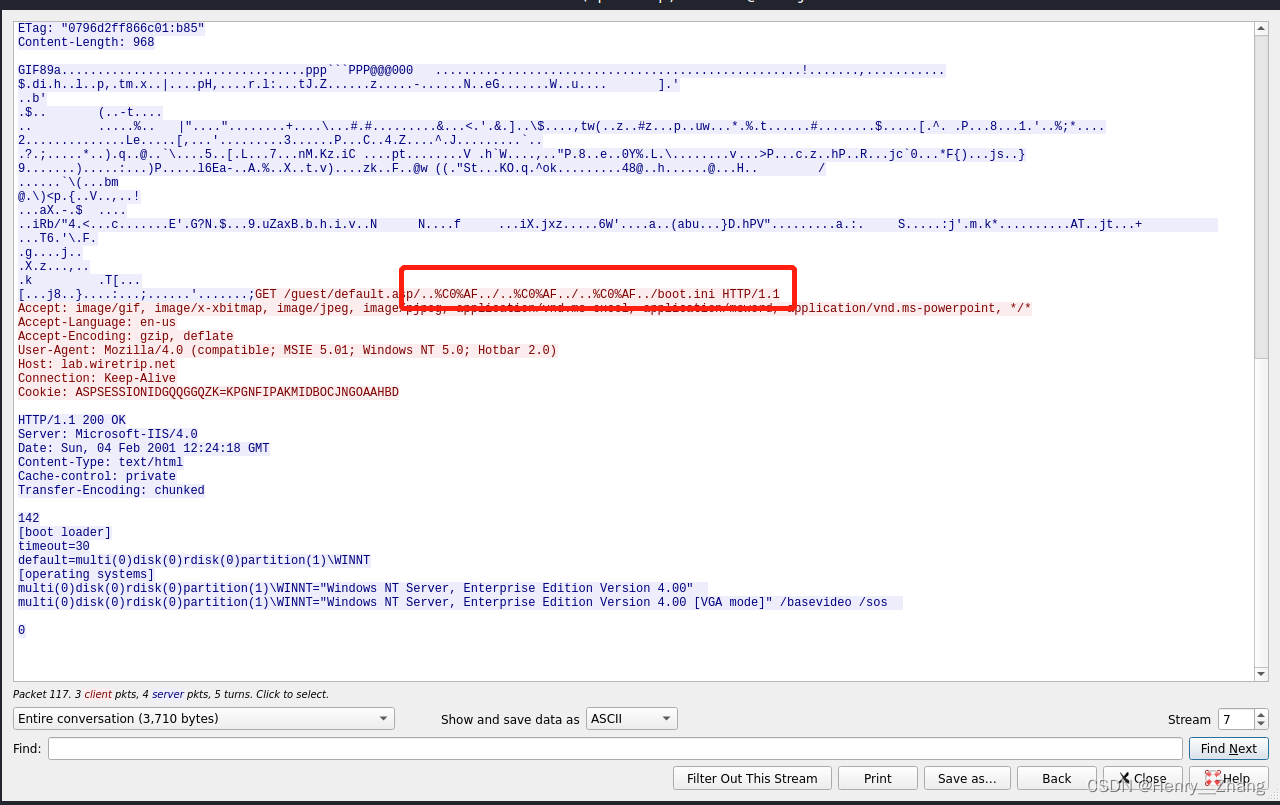Image resolution: width=1280 pixels, height=805 pixels.
Task: Click the Stream number field
Action: (1236, 719)
